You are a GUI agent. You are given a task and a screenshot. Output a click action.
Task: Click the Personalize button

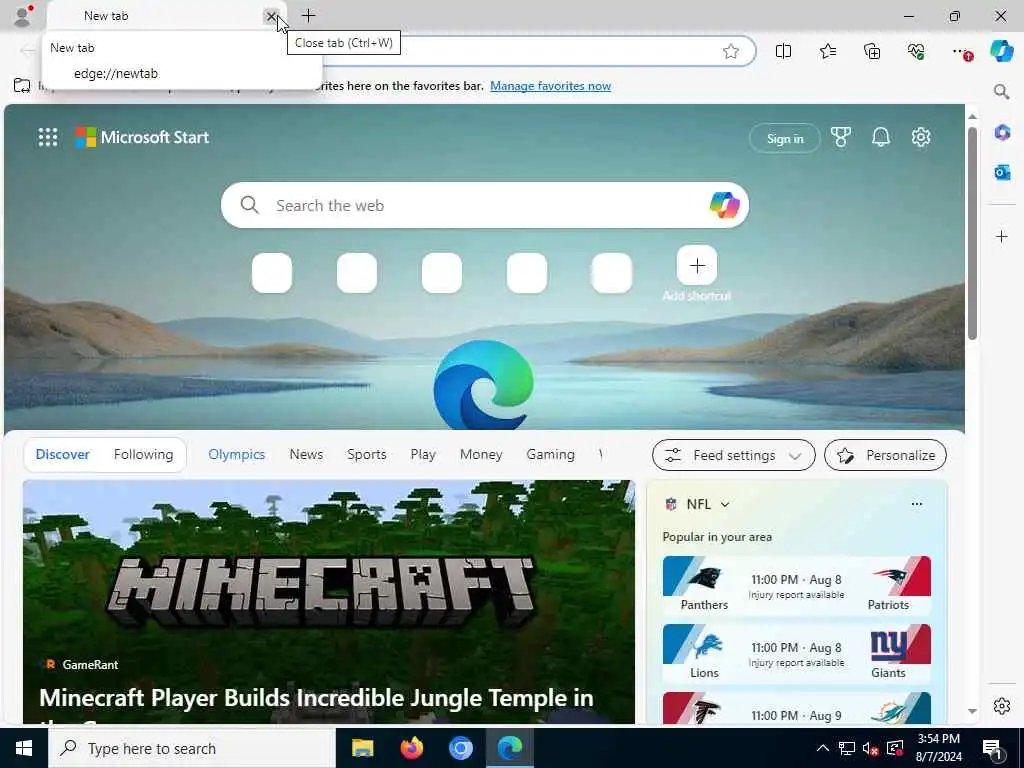point(885,455)
